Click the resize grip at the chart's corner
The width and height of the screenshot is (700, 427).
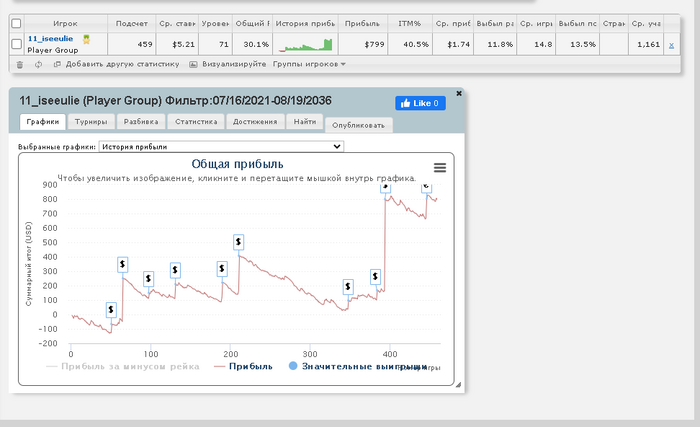pyautogui.click(x=458, y=384)
